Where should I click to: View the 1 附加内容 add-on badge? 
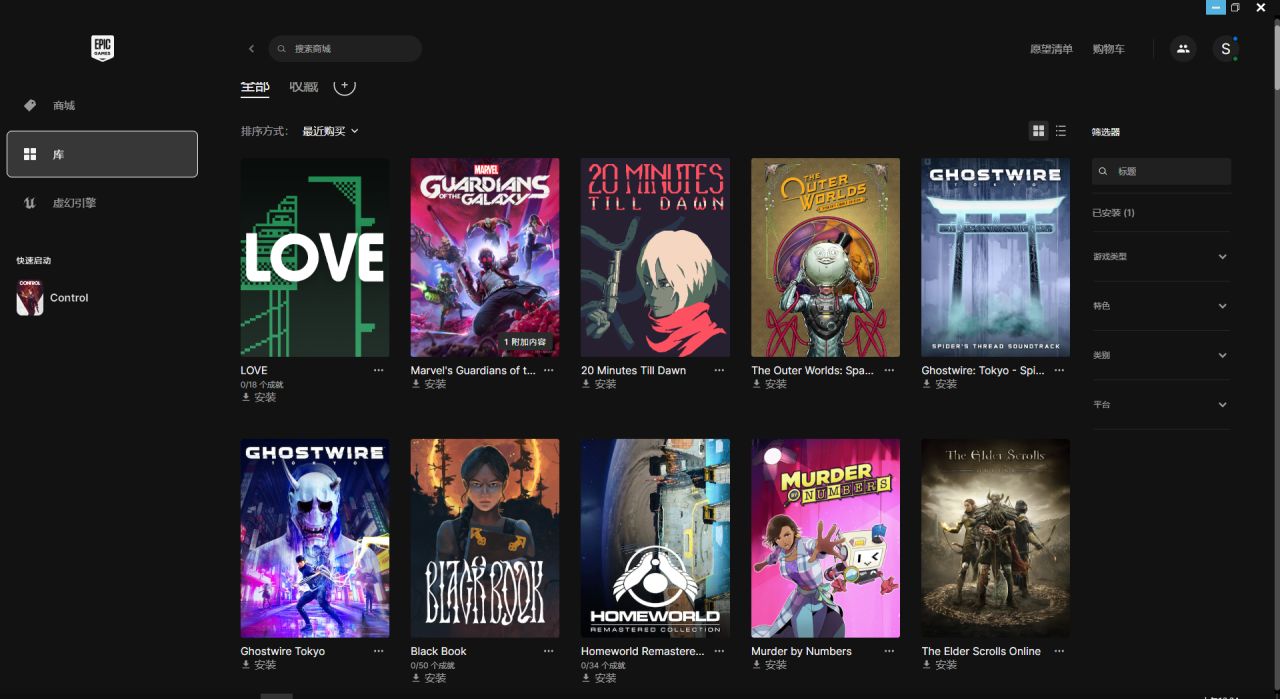pyautogui.click(x=525, y=342)
